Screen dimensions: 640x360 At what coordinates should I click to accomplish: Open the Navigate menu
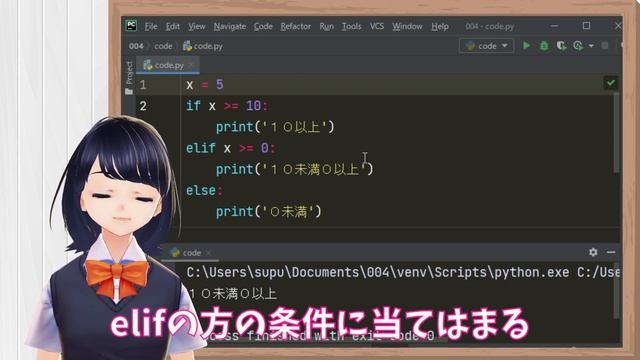[230, 27]
